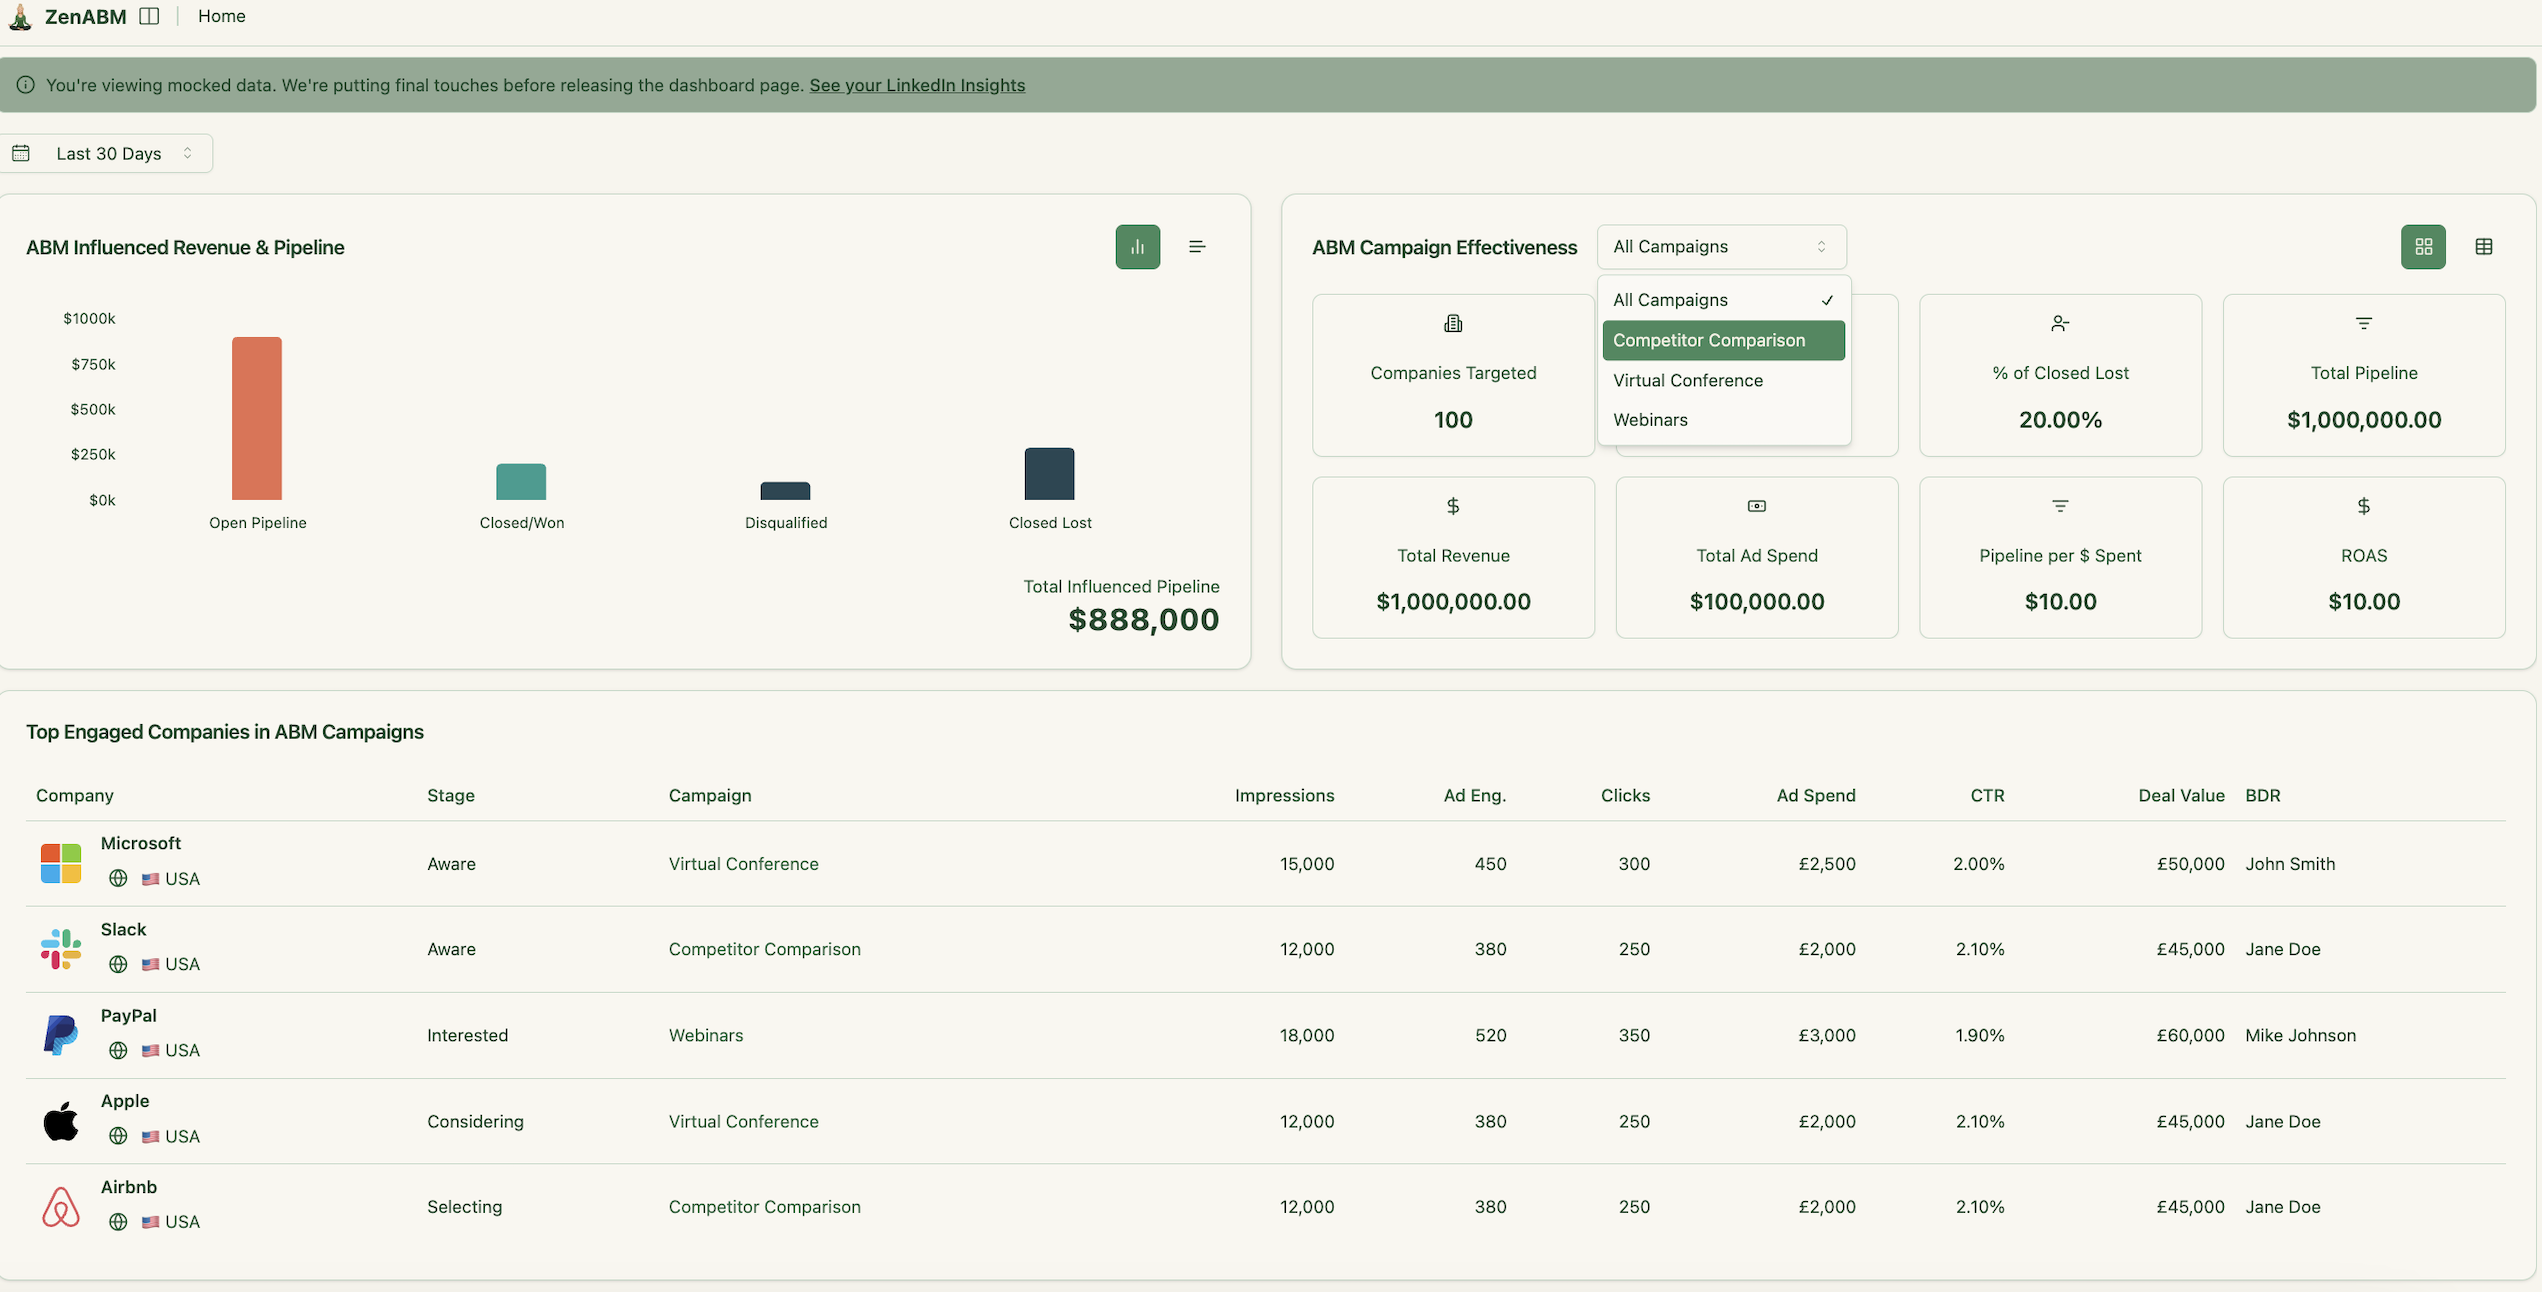Click the Open Pipeline orange bar
The height and width of the screenshot is (1292, 2542).
257,417
